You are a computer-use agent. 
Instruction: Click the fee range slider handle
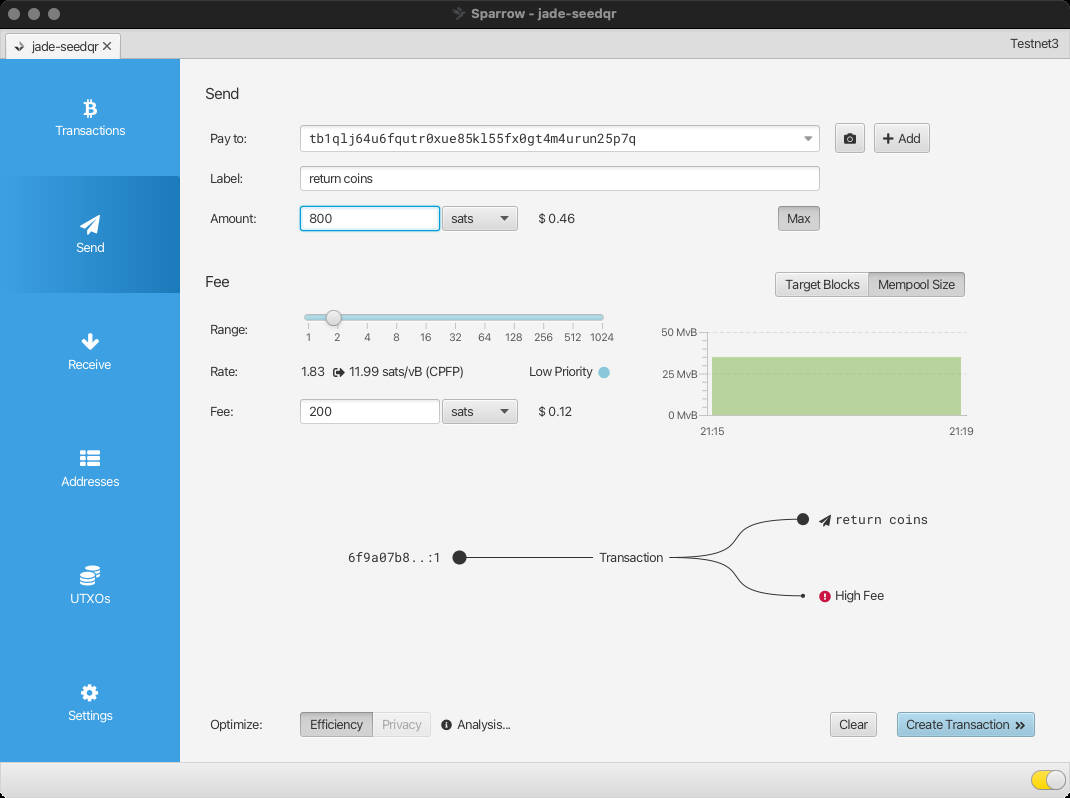pyautogui.click(x=333, y=317)
